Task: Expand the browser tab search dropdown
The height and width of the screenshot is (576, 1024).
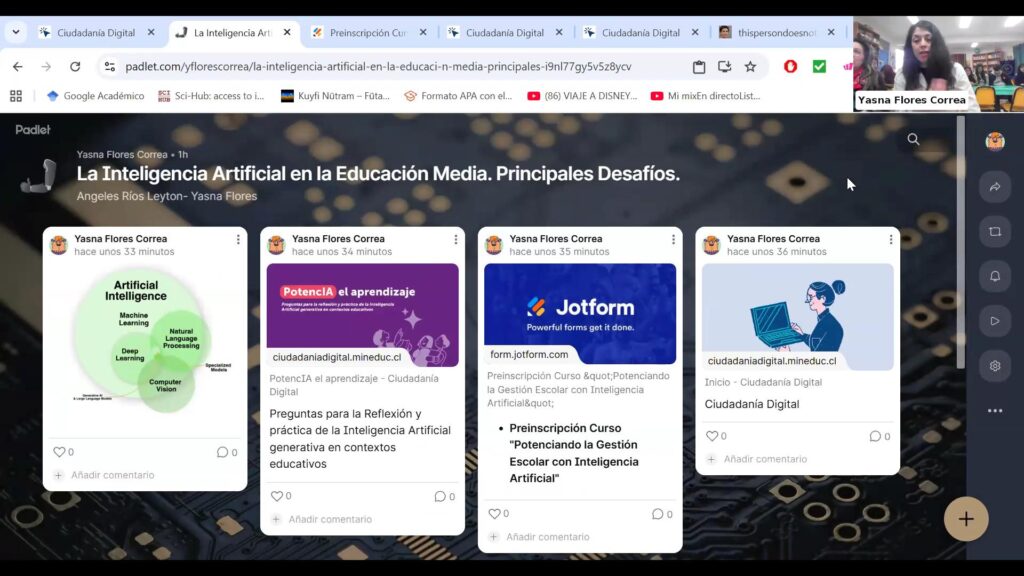Action: pos(16,32)
